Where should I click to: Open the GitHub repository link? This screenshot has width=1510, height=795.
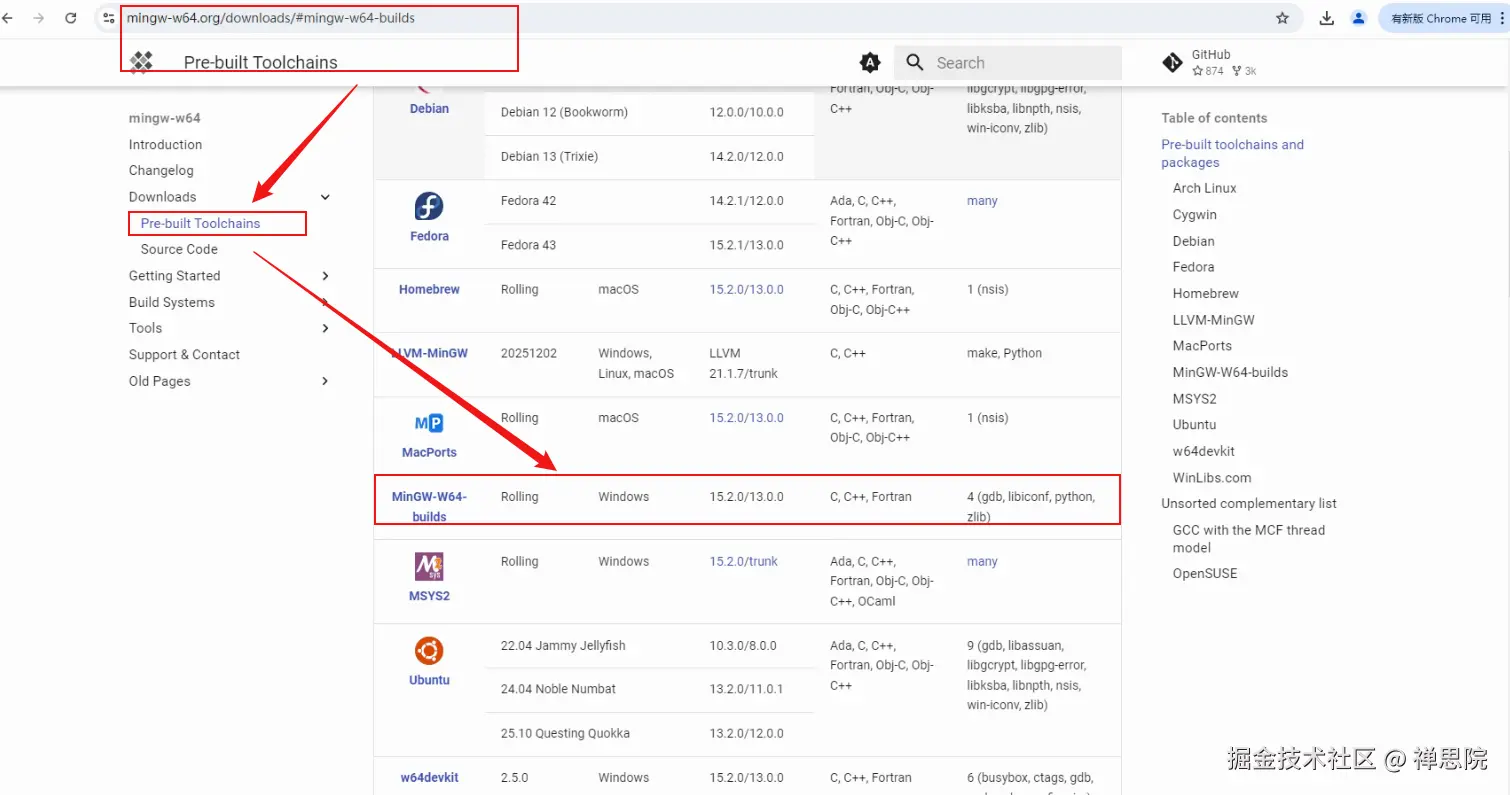tap(1209, 62)
